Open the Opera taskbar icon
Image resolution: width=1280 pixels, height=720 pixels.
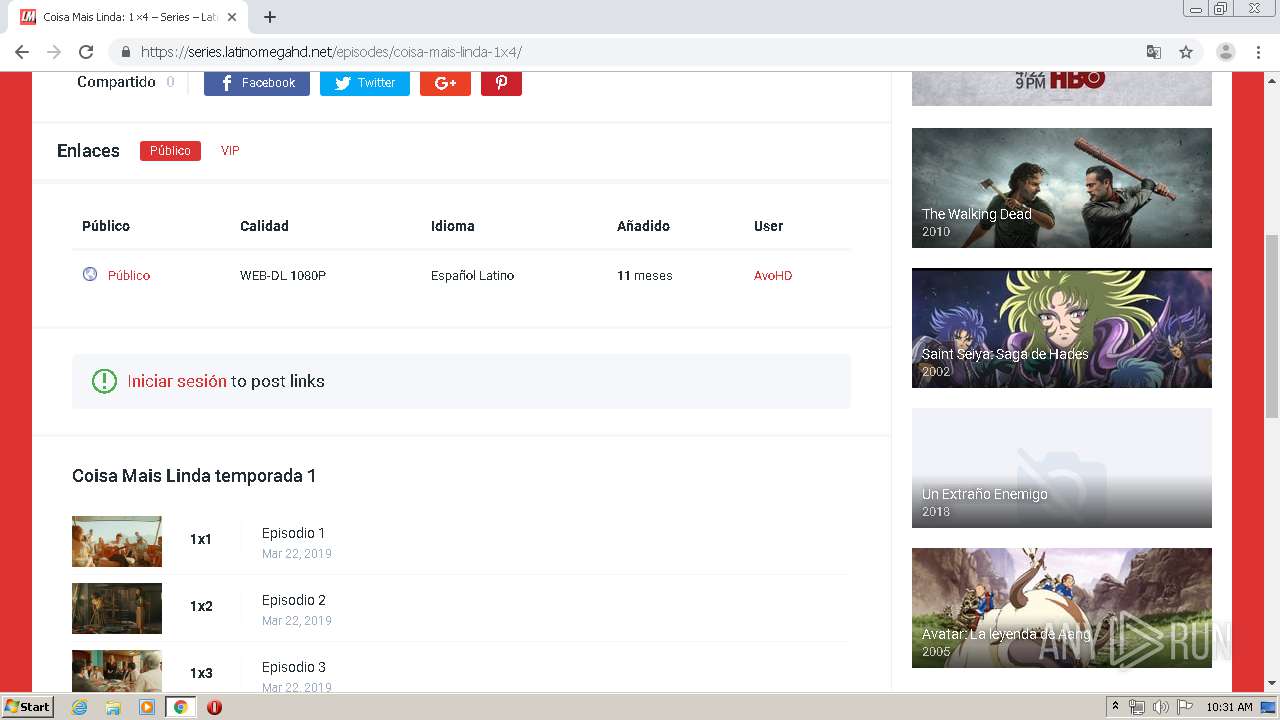click(214, 707)
